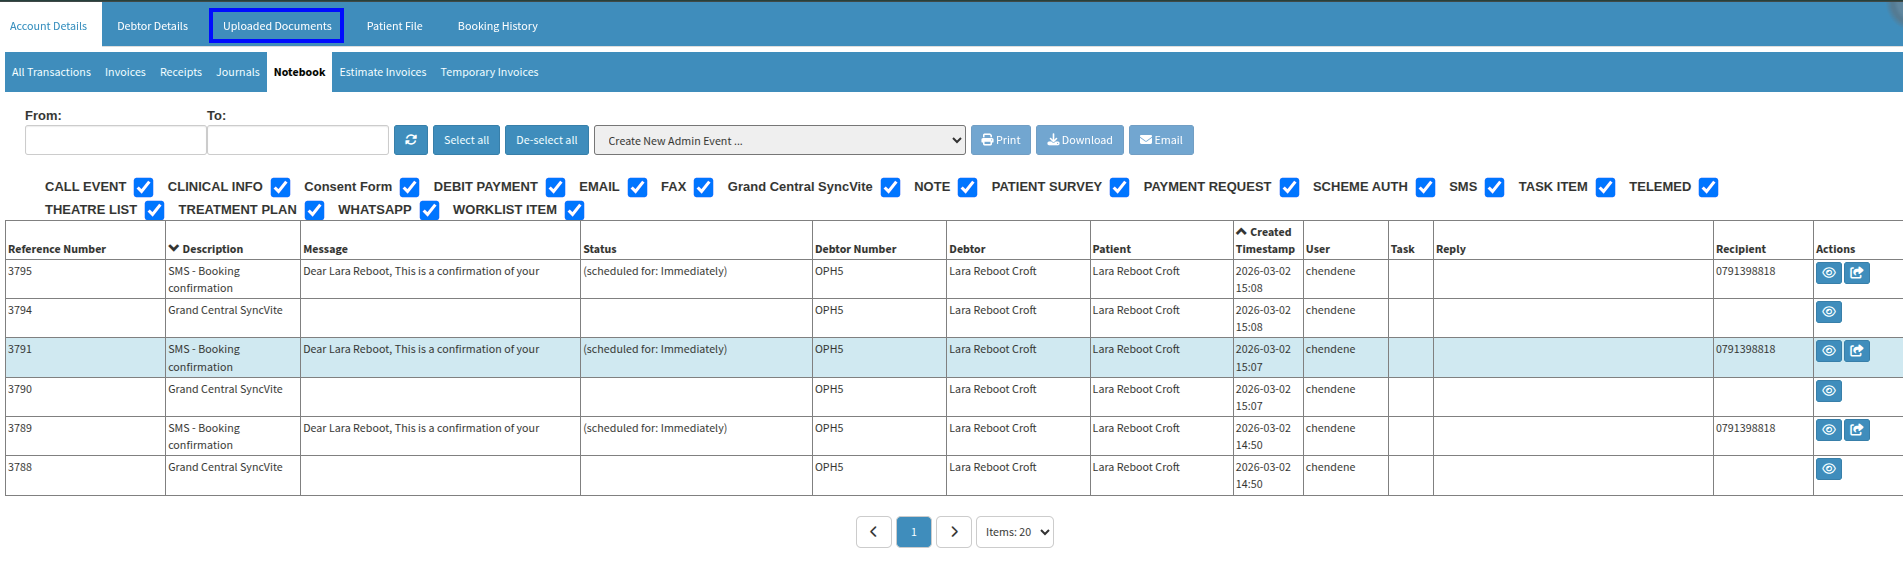Open Create New Admin Event dropdown
The width and height of the screenshot is (1903, 564).
coord(780,140)
